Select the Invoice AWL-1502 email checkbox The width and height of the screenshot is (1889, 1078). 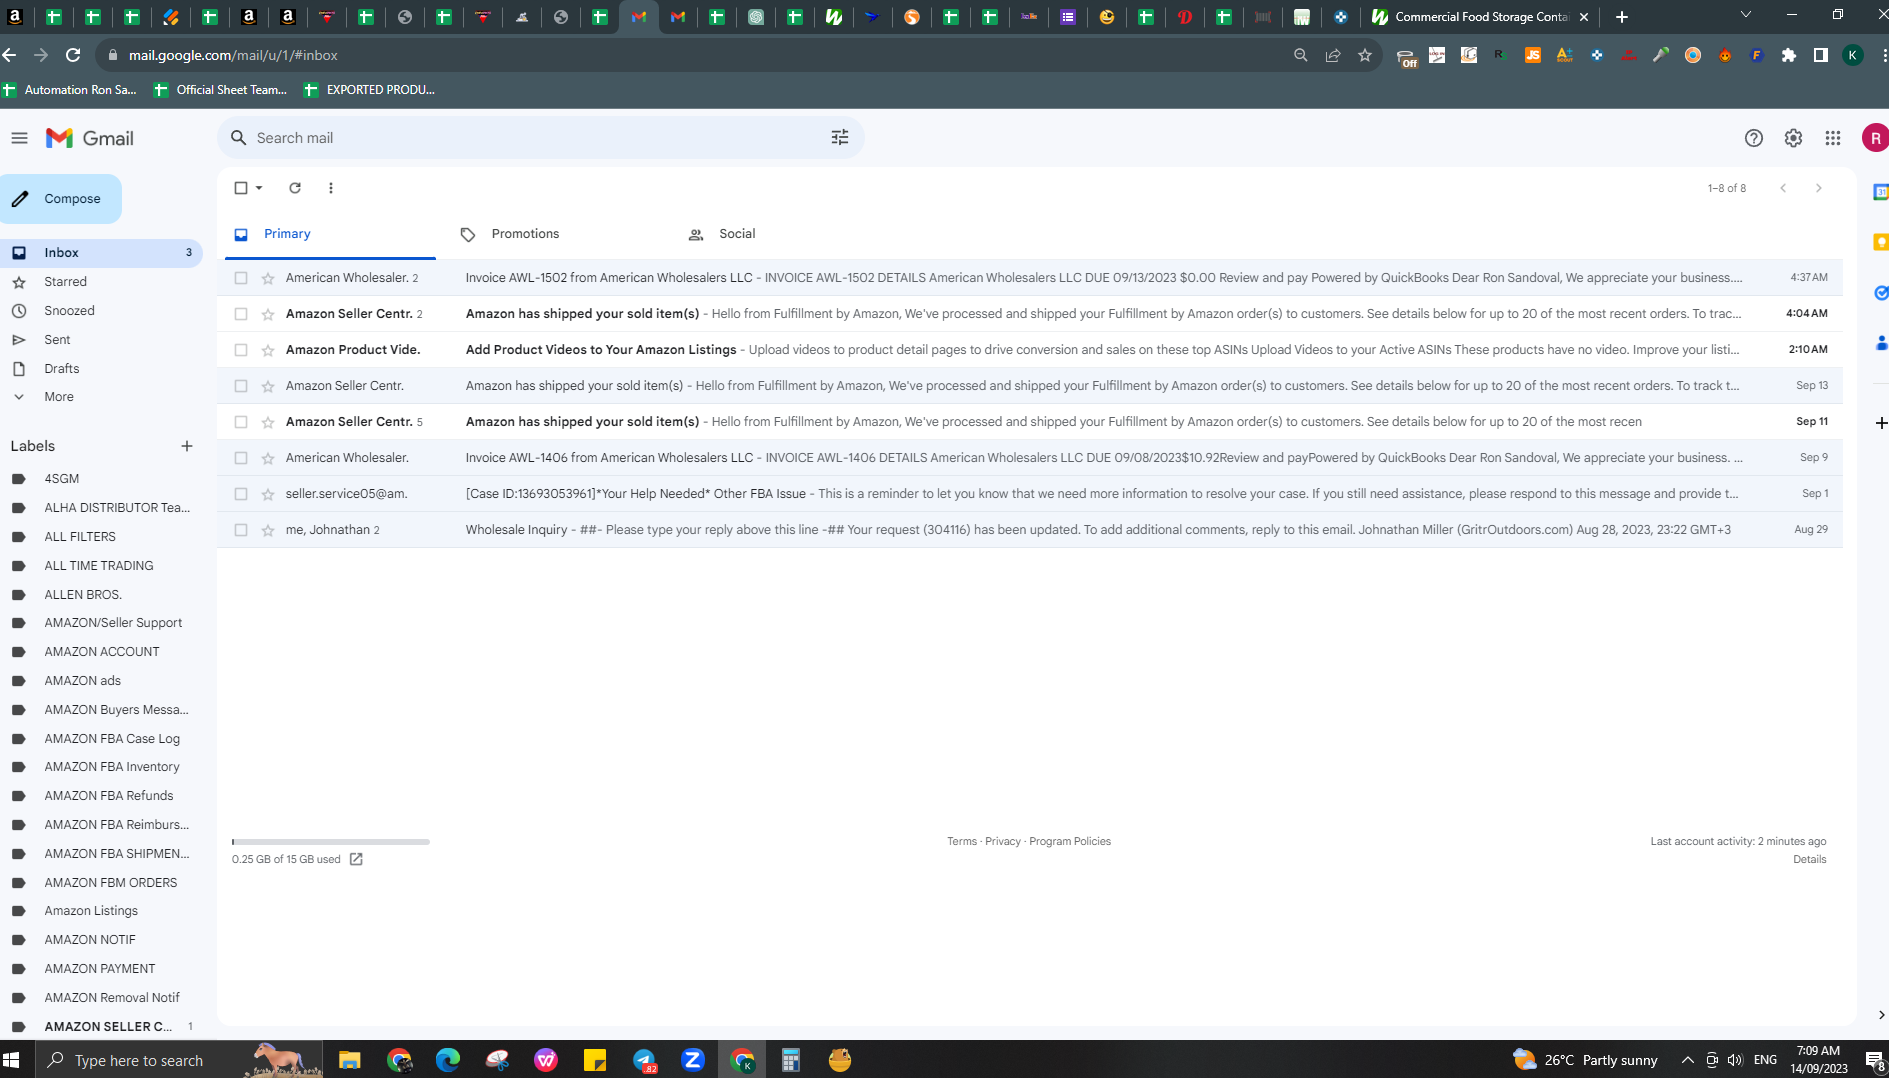(241, 278)
